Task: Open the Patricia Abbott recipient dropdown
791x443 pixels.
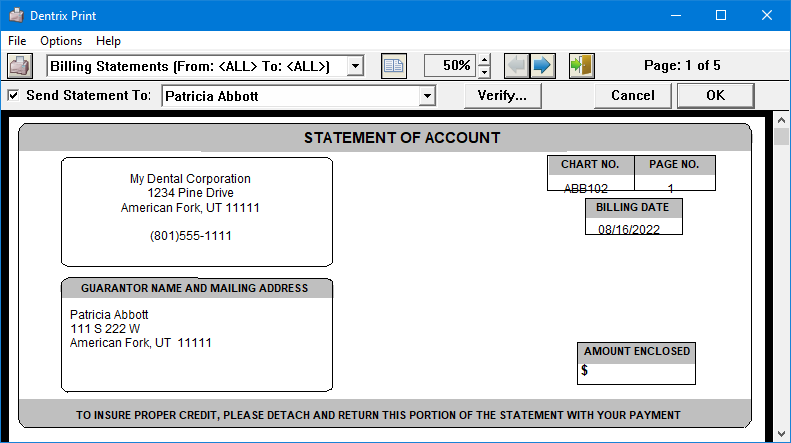Action: (428, 96)
